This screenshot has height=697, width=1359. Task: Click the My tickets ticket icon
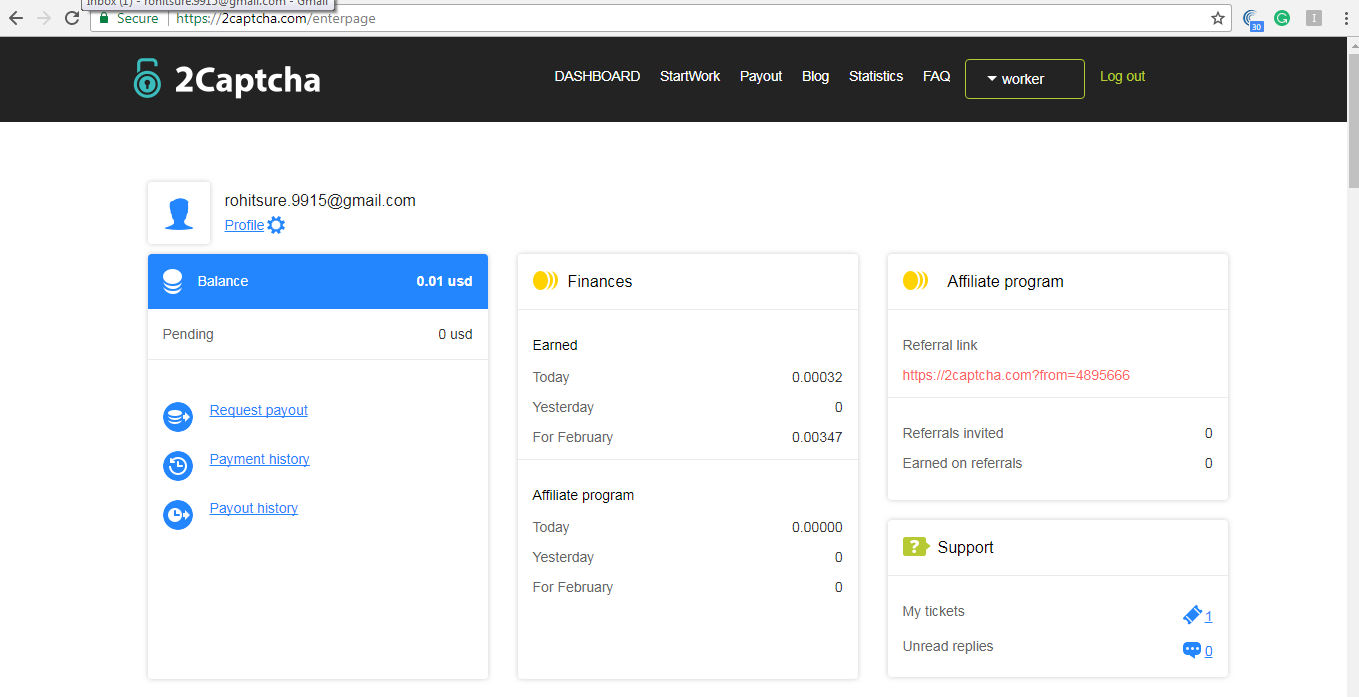pos(1192,615)
